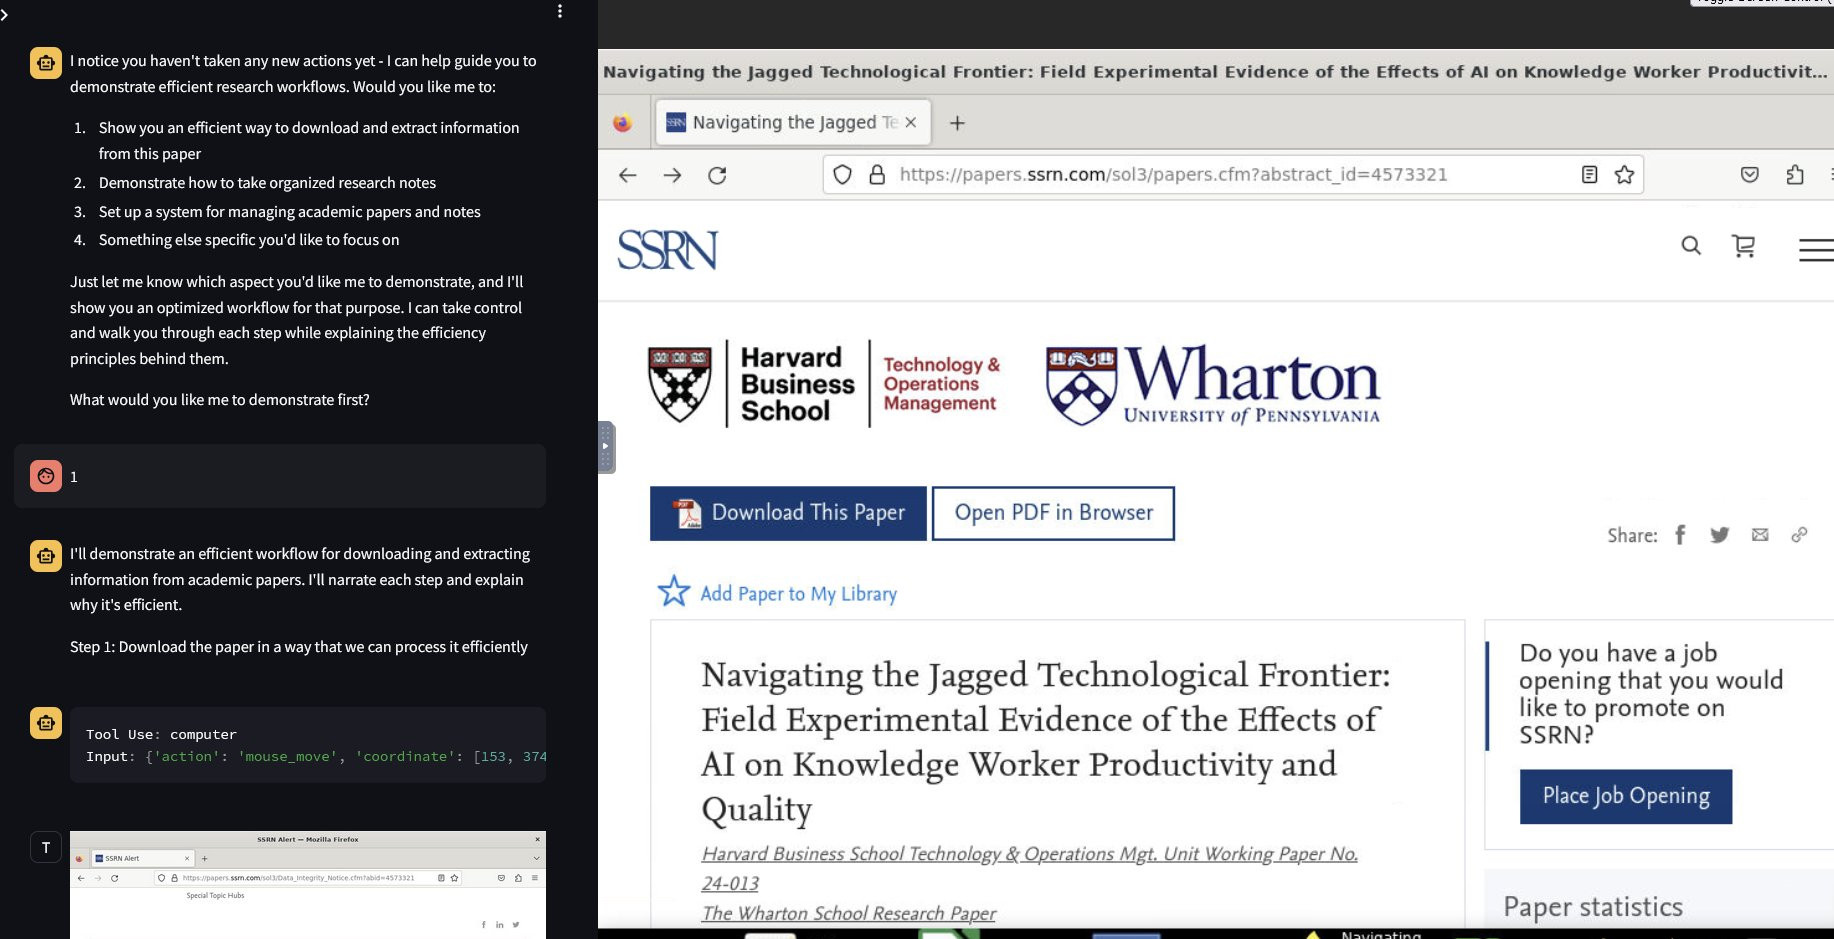Reload the page with the refresh icon

717,175
